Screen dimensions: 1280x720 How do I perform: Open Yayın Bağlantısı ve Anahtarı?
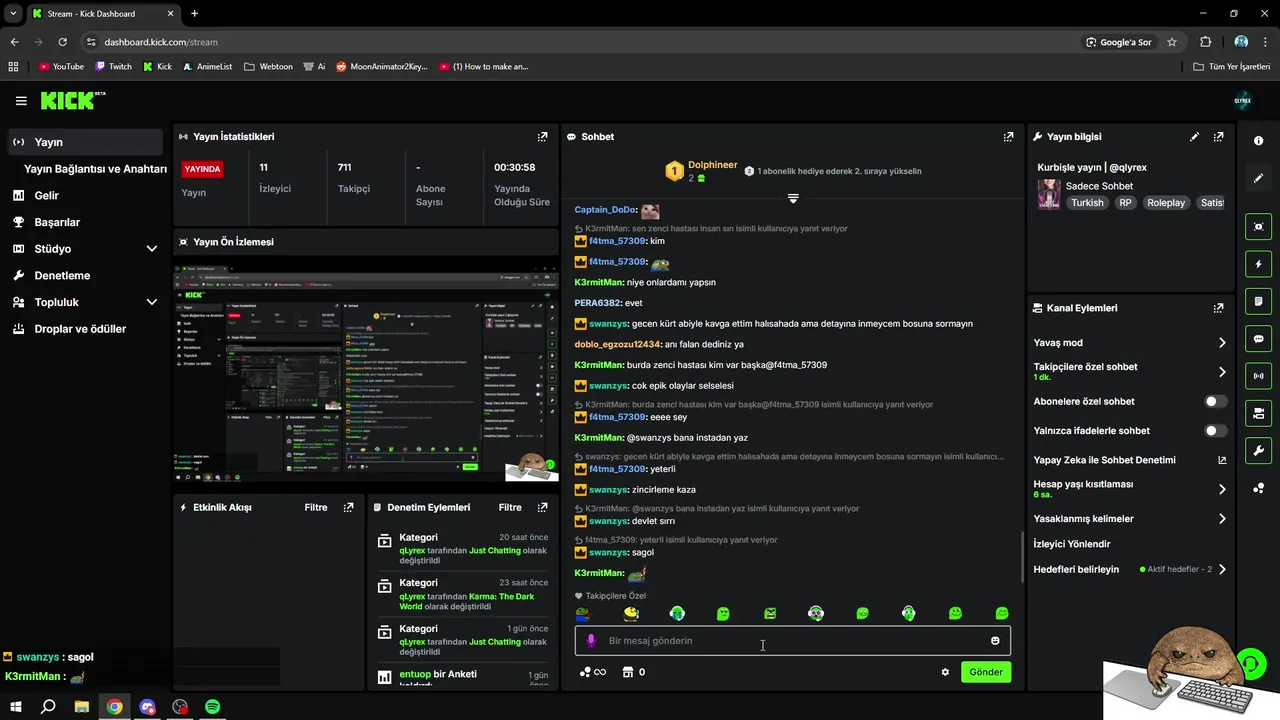95,169
